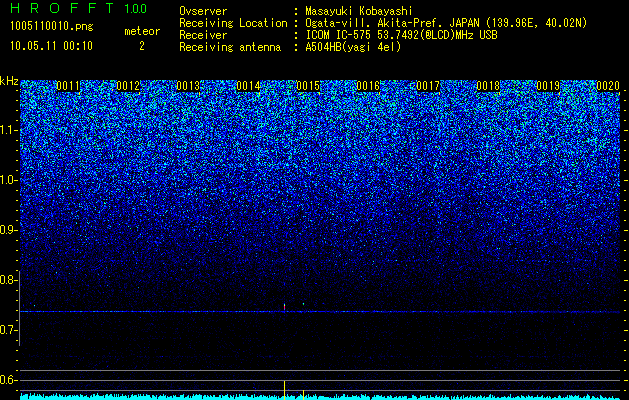629x400 pixels.
Task: Click the date stamp 10.05.11 00:10
Action: (51, 46)
